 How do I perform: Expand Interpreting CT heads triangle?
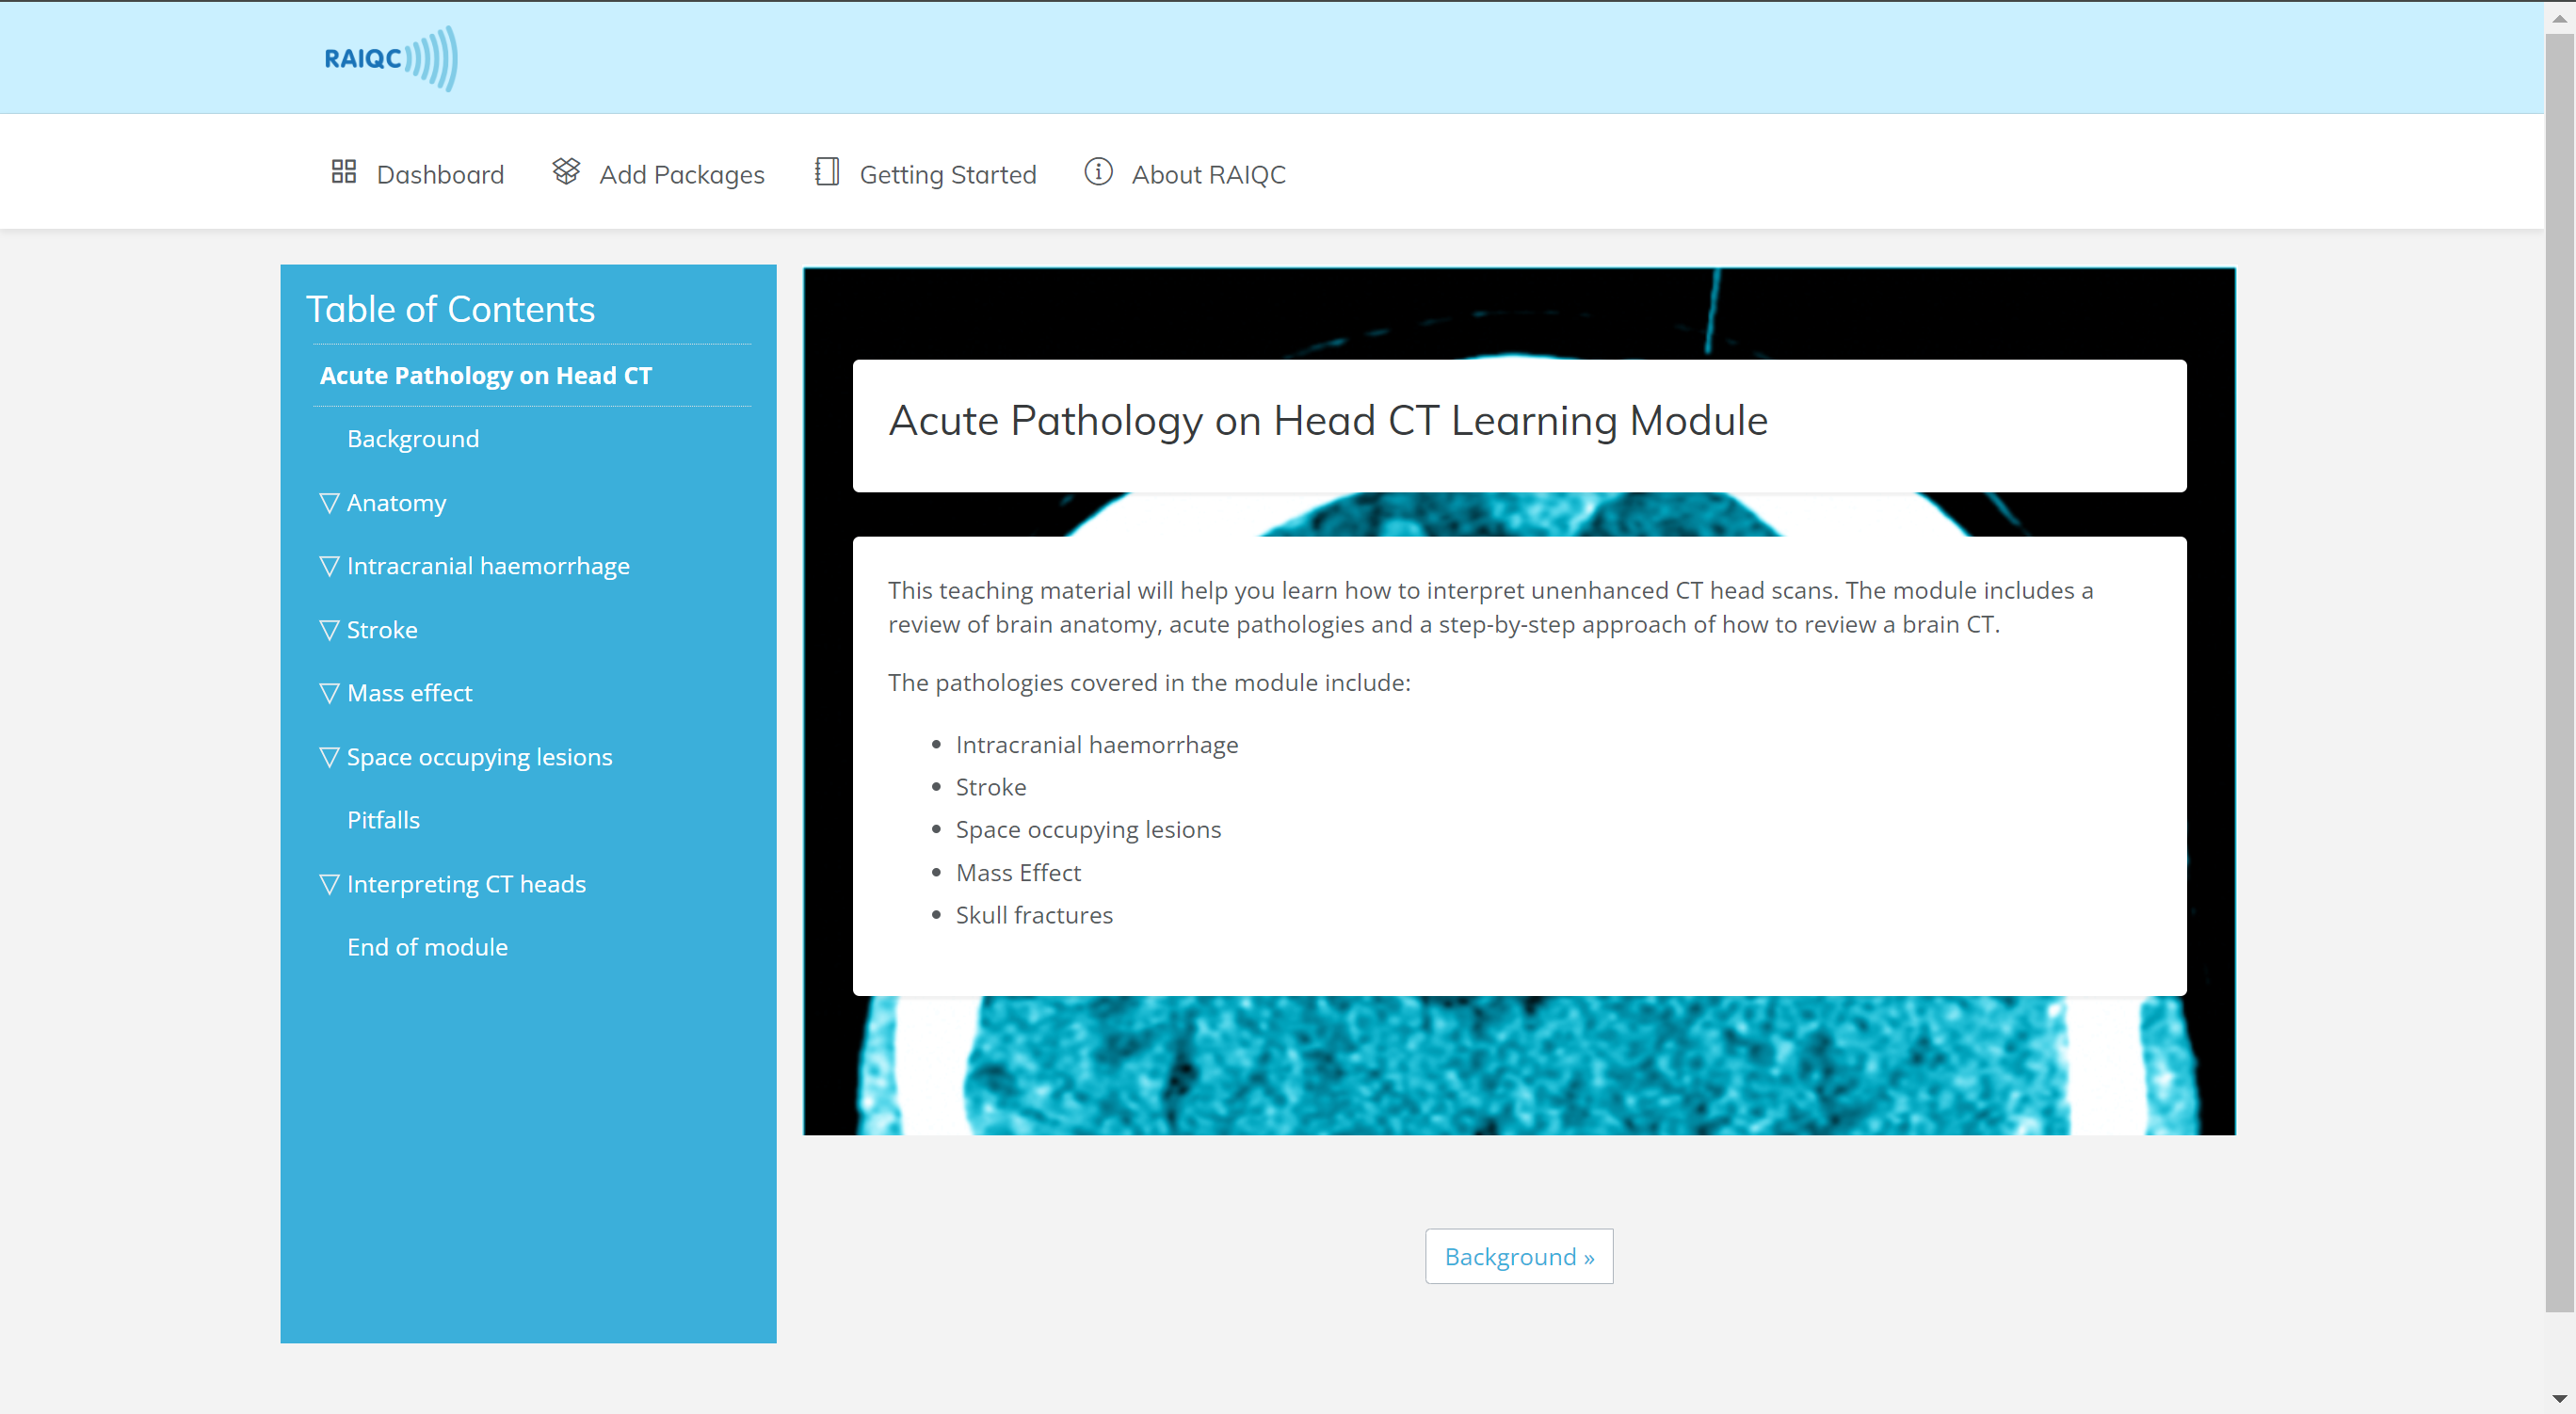[329, 884]
